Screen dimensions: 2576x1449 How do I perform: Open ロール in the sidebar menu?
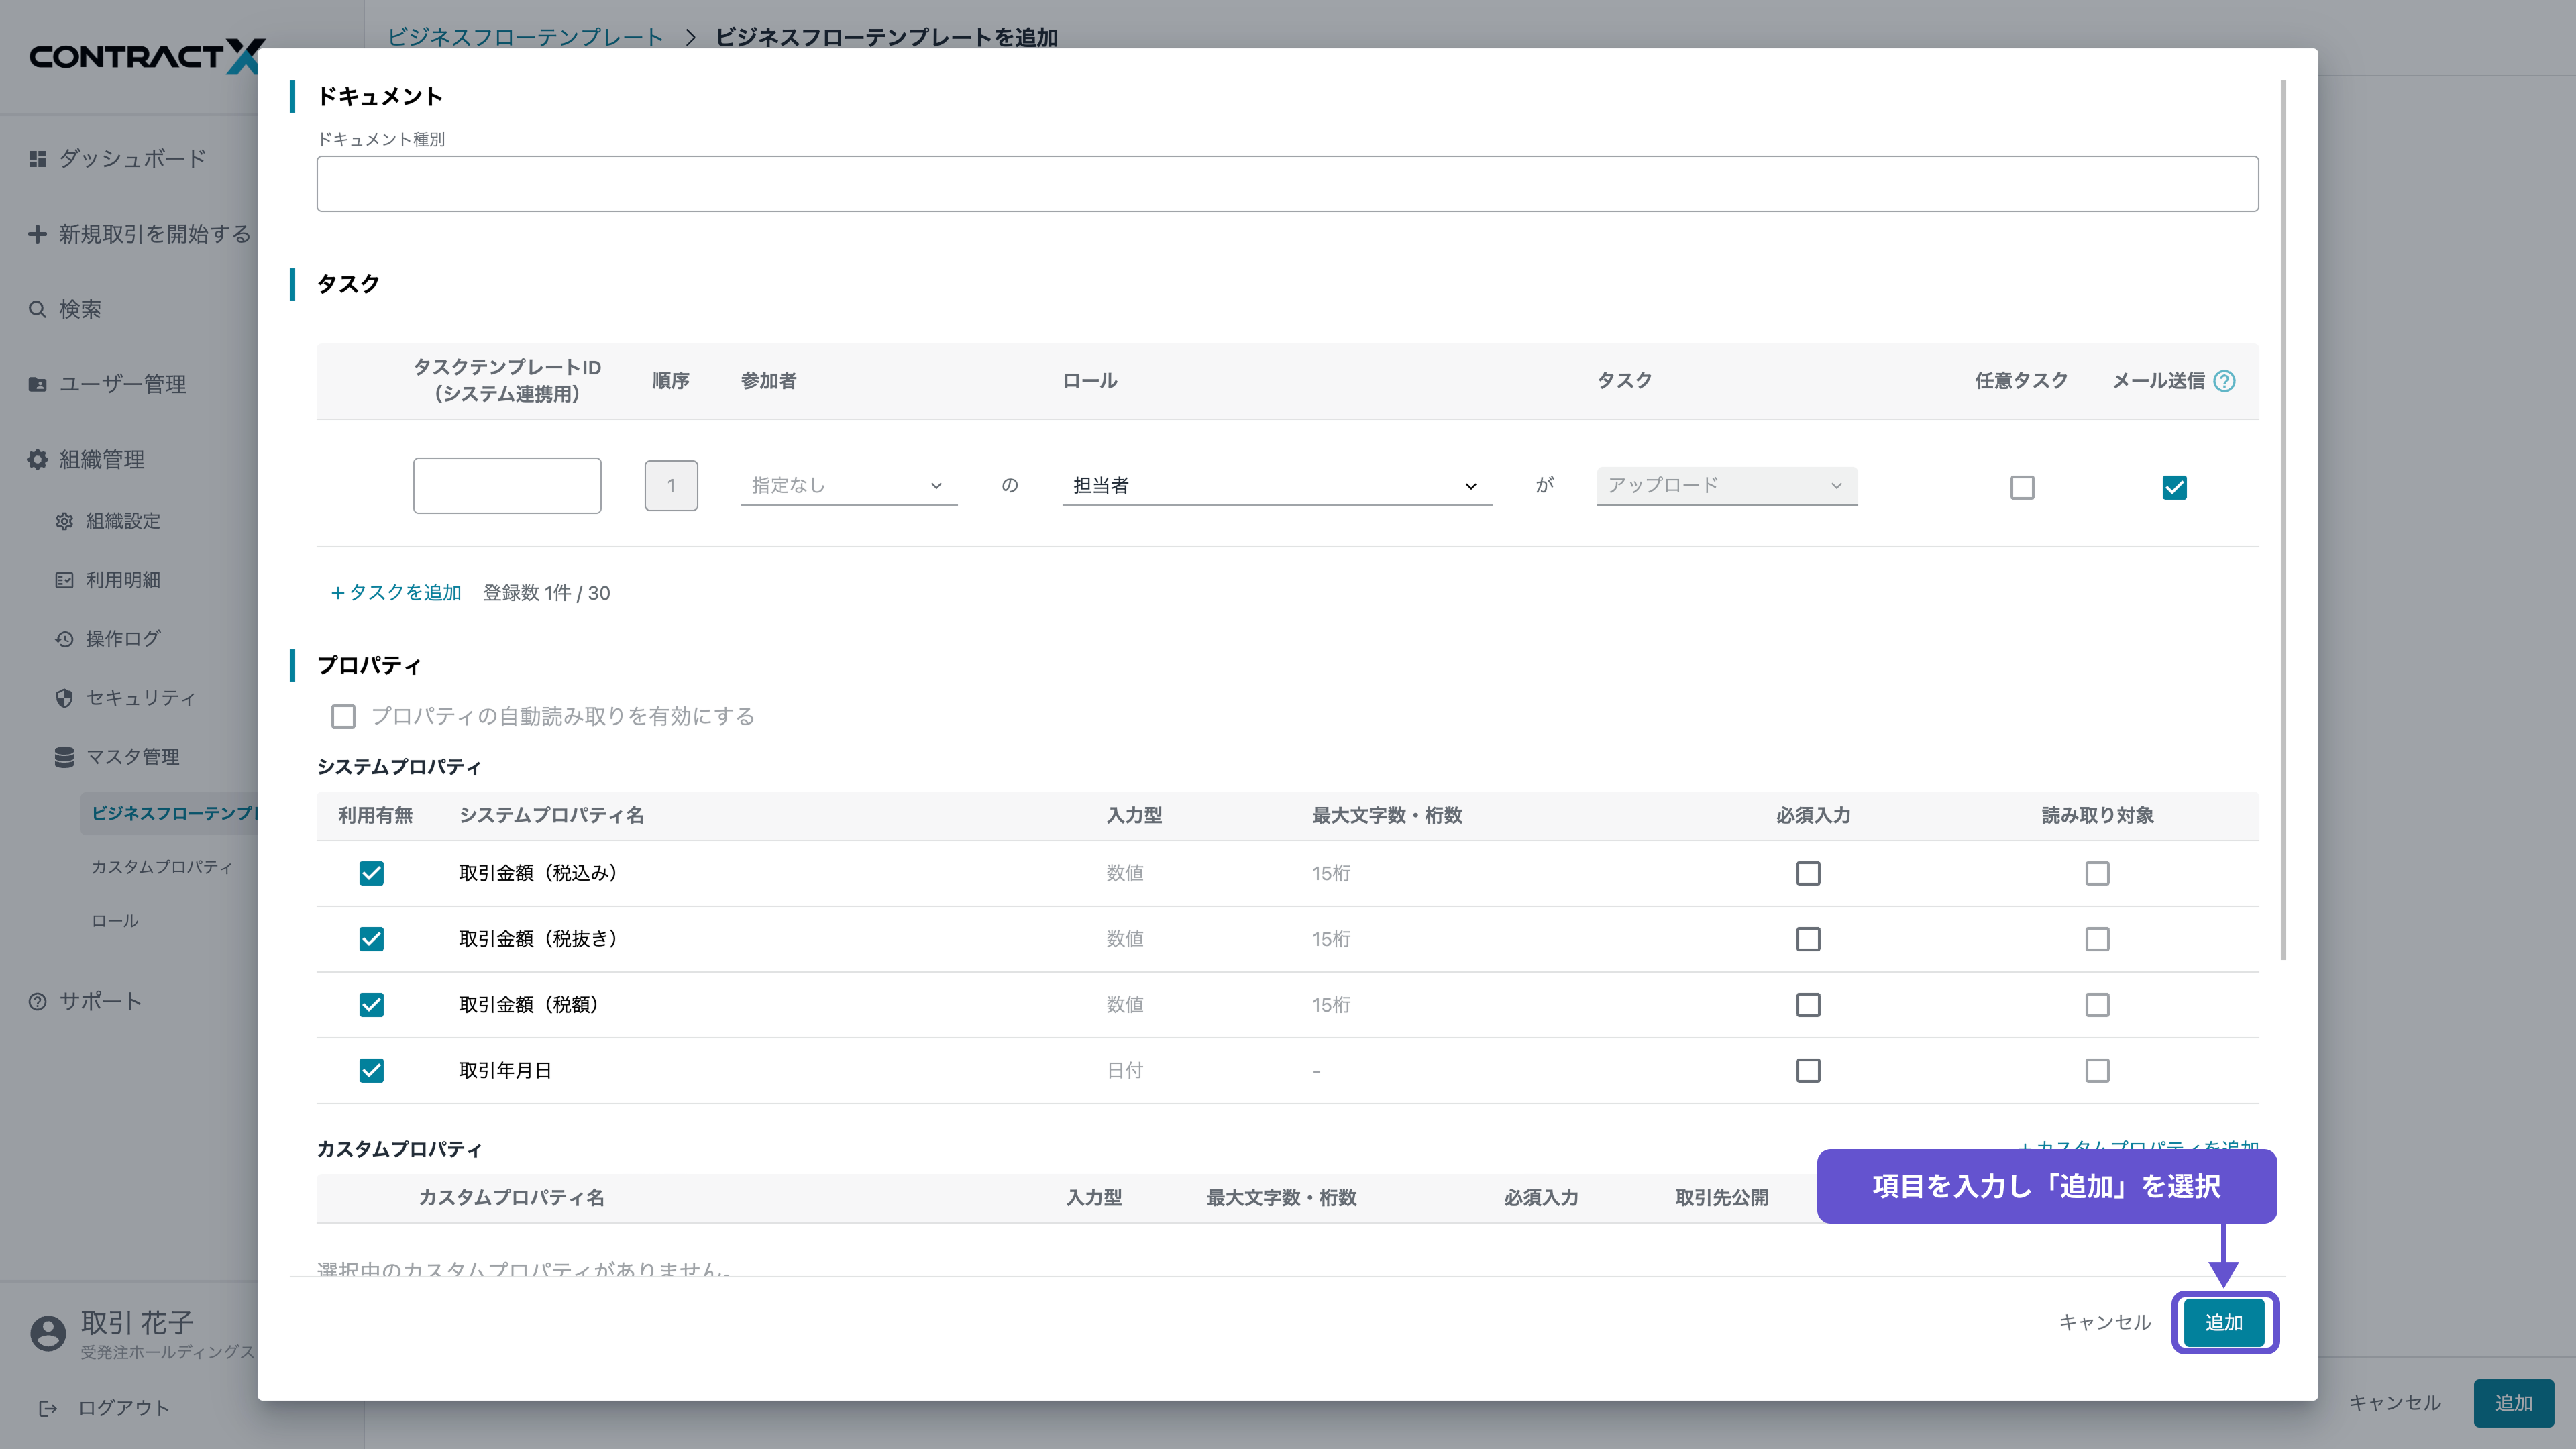click(115, 921)
